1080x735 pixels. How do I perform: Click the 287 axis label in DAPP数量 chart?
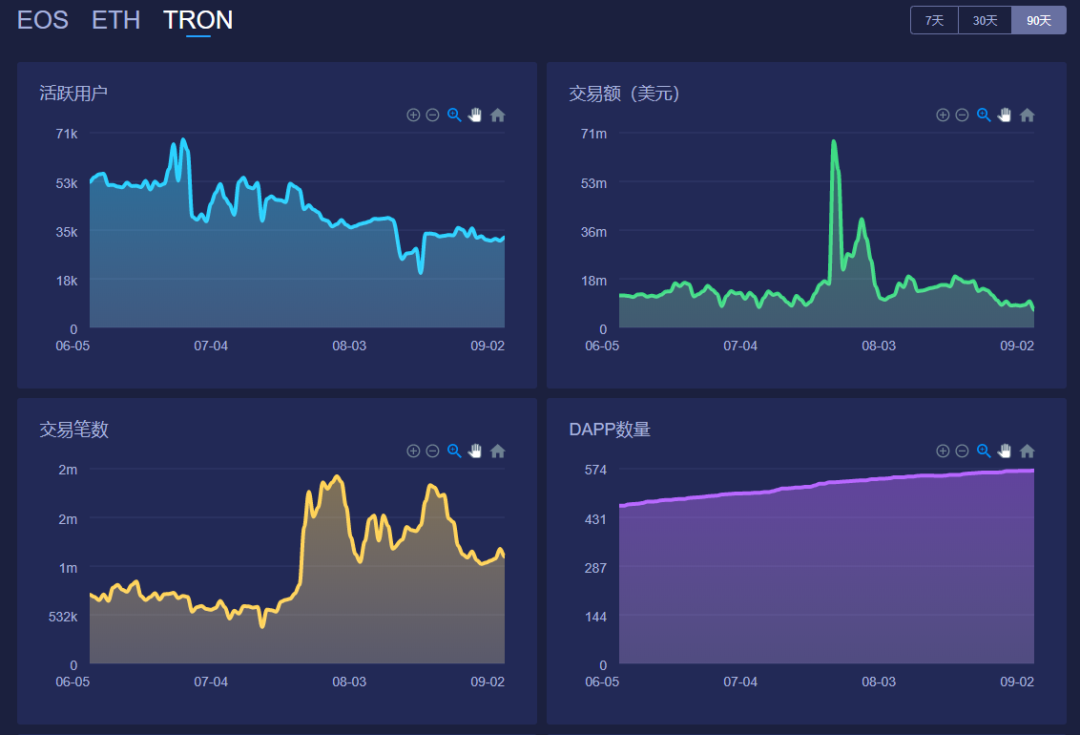pos(596,568)
